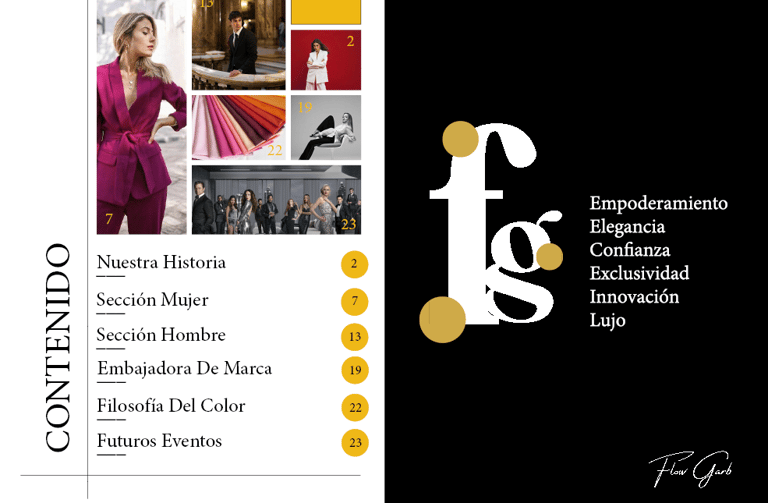This screenshot has width=768, height=503.
Task: Select the yellow page 13 circle
Action: pyautogui.click(x=355, y=337)
